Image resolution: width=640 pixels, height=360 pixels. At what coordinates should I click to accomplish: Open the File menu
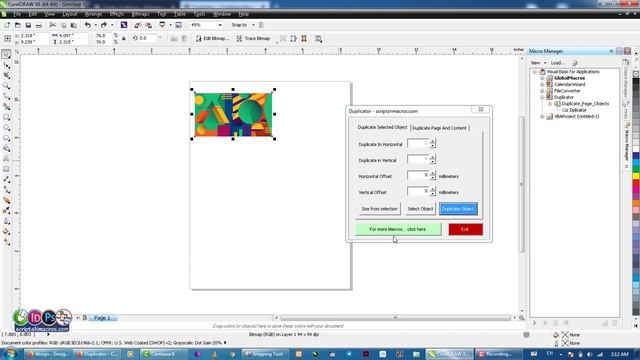click(x=17, y=14)
